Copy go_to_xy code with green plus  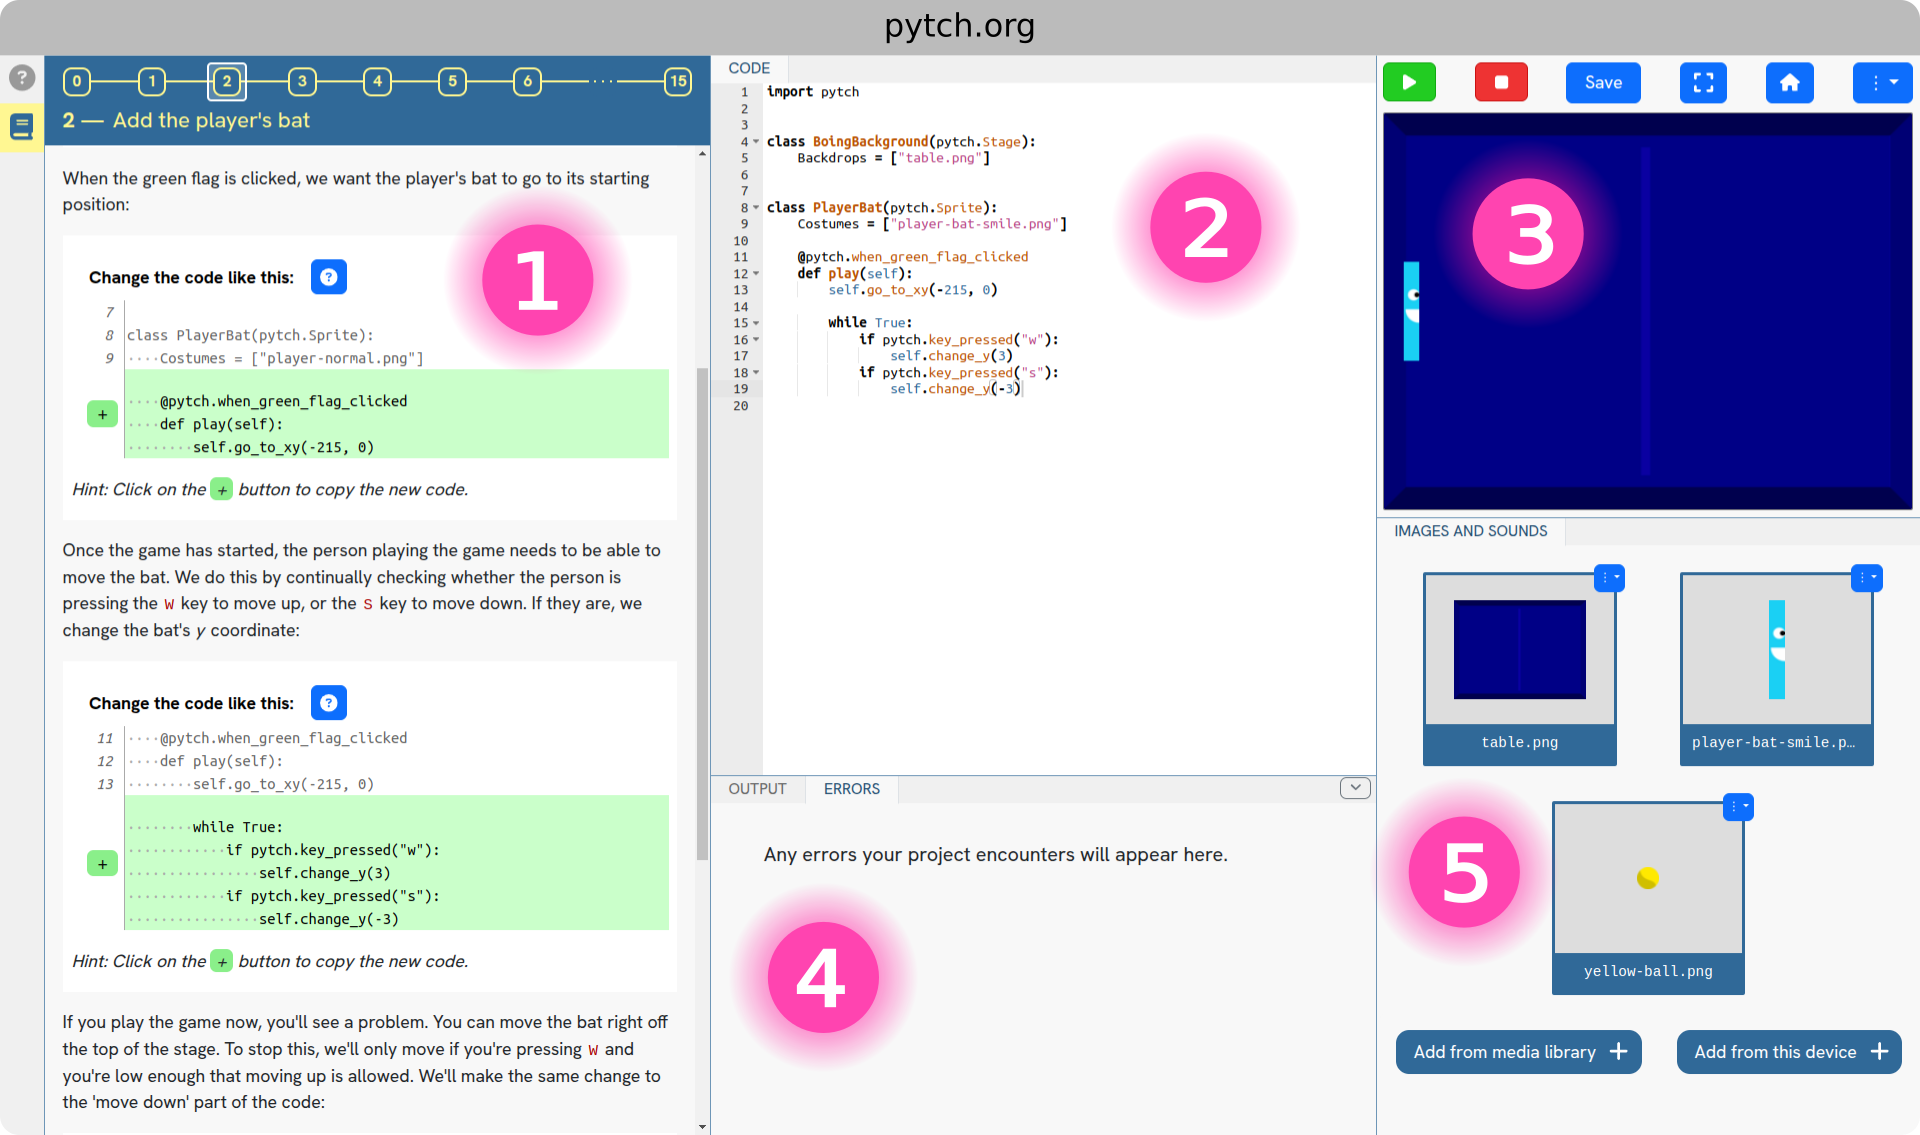click(102, 414)
